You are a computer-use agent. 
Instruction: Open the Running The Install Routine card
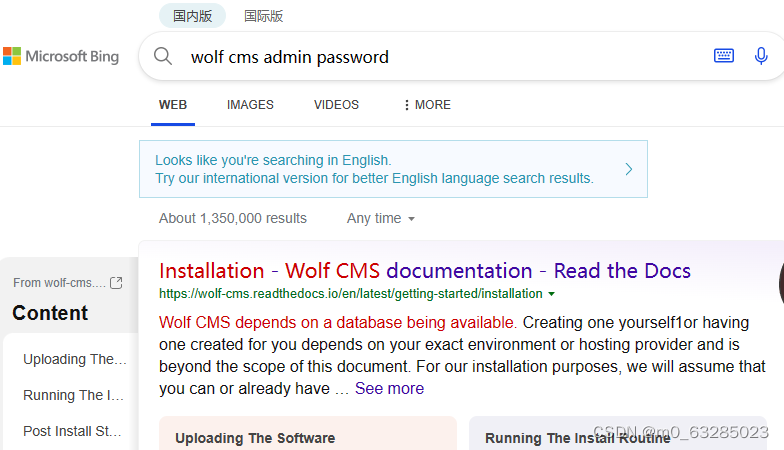coord(618,434)
